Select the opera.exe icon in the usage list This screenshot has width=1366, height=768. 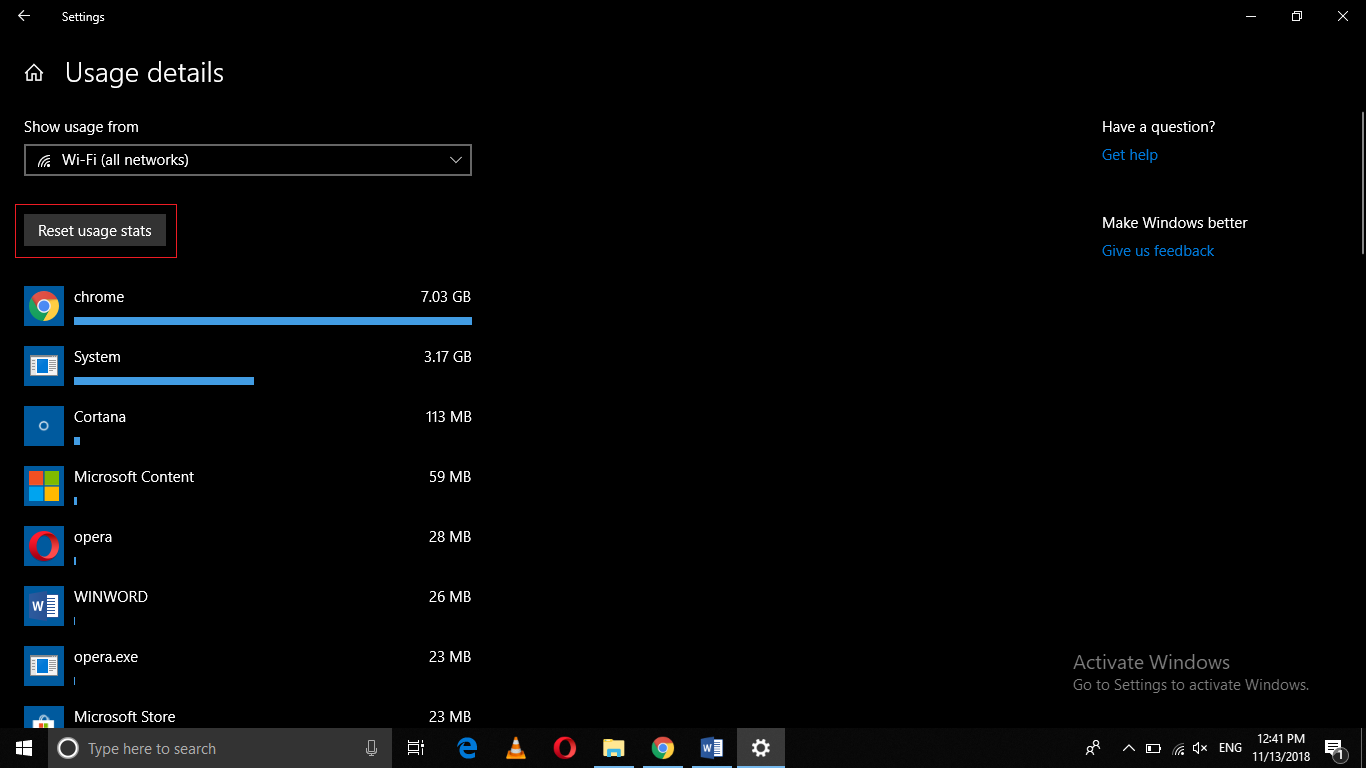point(44,666)
